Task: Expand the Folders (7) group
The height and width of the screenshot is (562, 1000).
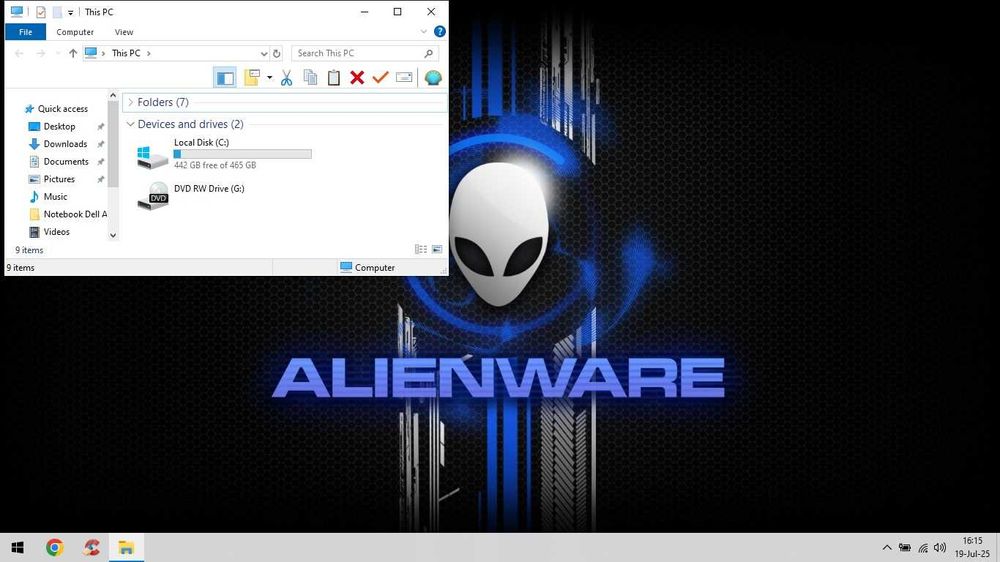Action: (131, 102)
